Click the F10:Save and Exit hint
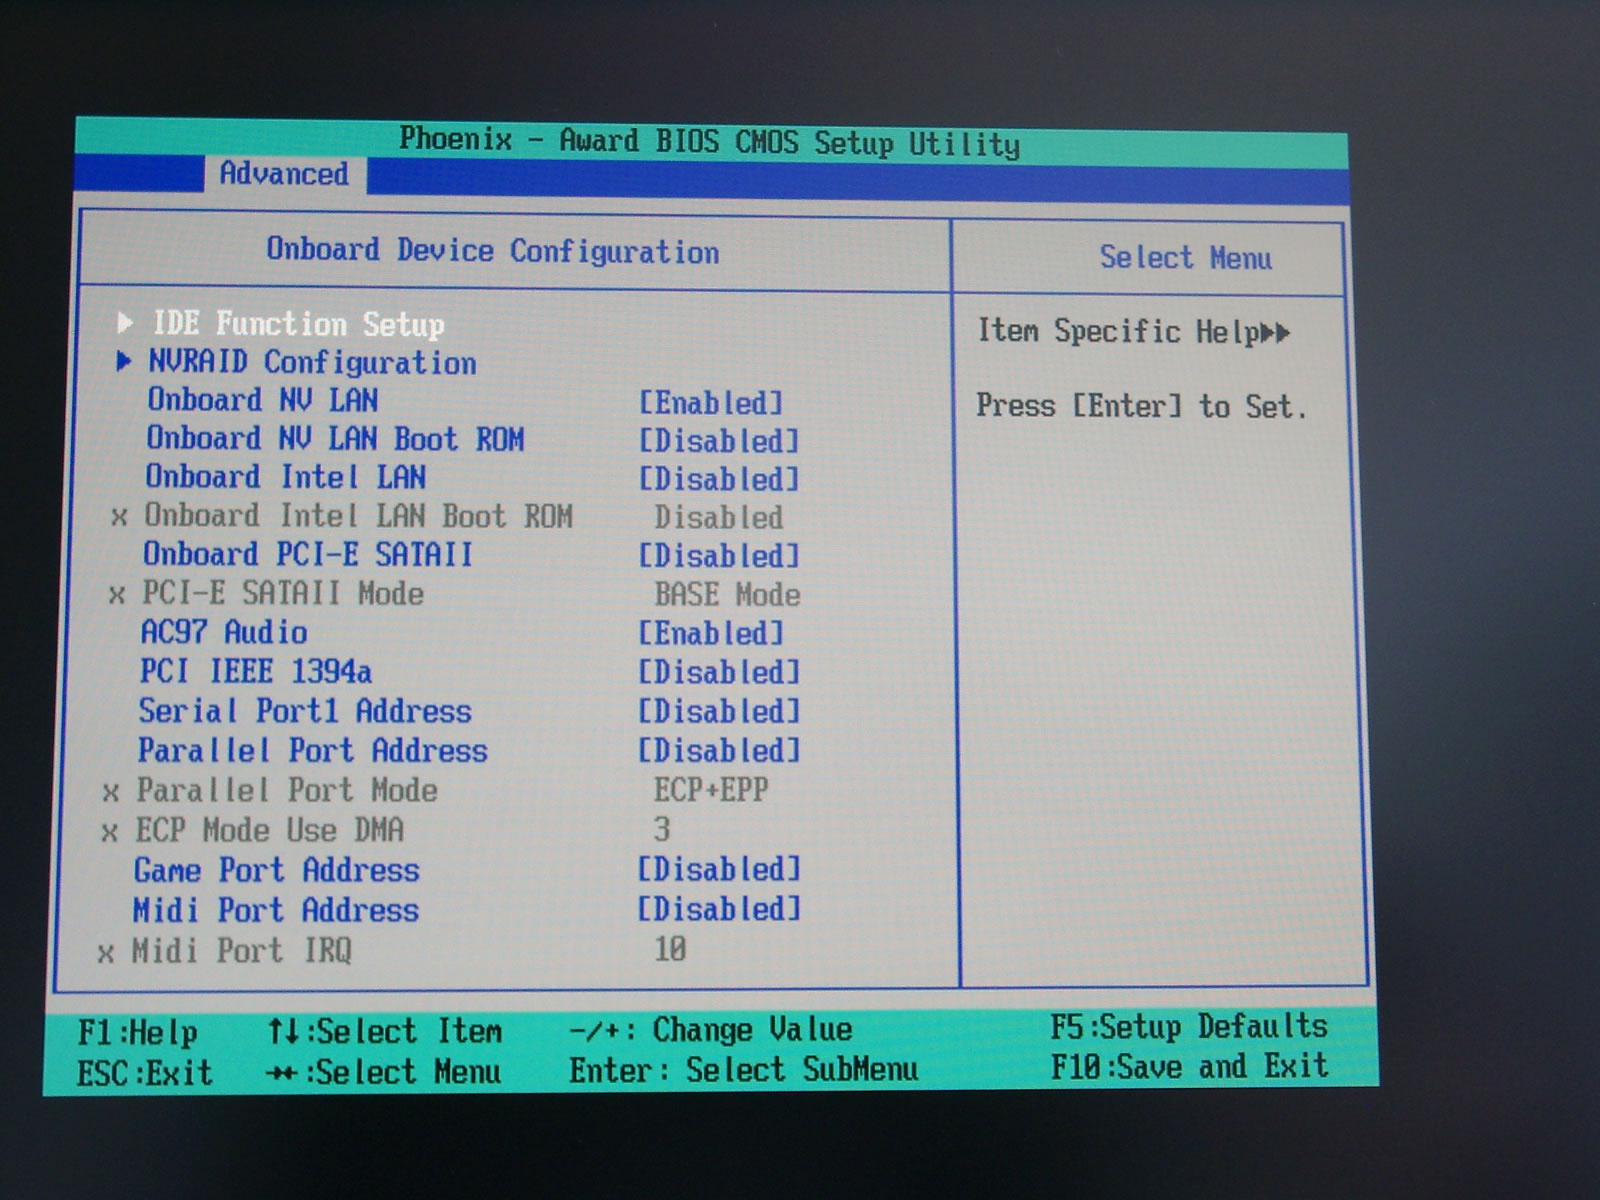The height and width of the screenshot is (1200, 1600). click(1189, 1066)
